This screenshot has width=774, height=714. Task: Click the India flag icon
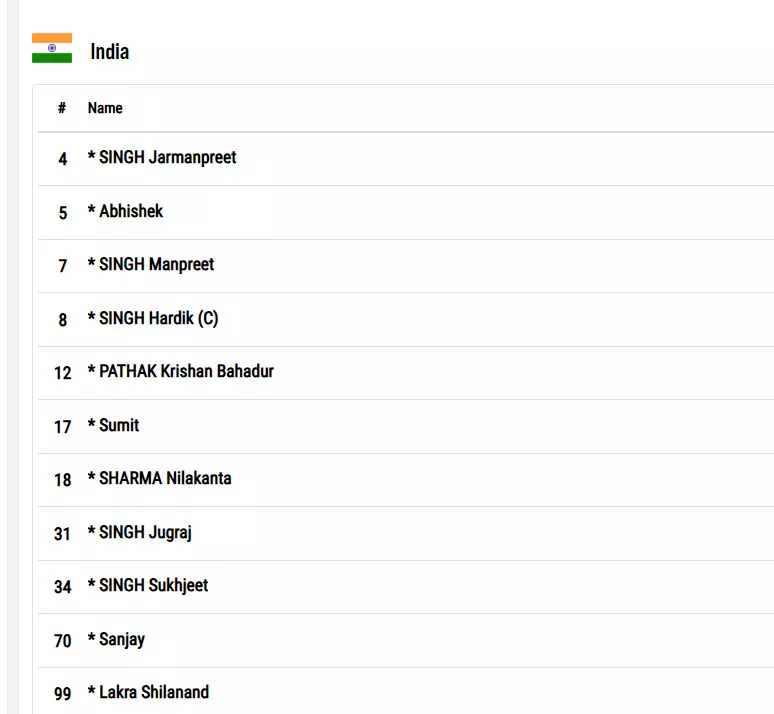(x=52, y=48)
